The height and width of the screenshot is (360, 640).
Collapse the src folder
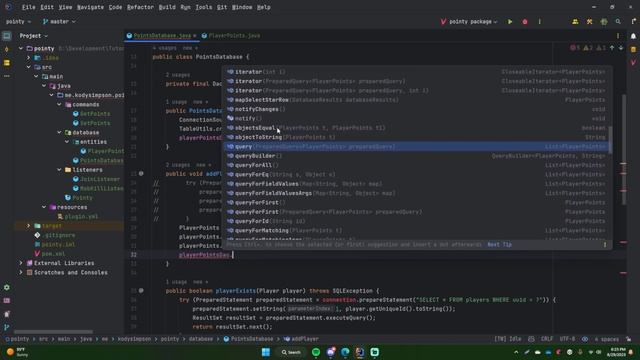click(x=29, y=67)
